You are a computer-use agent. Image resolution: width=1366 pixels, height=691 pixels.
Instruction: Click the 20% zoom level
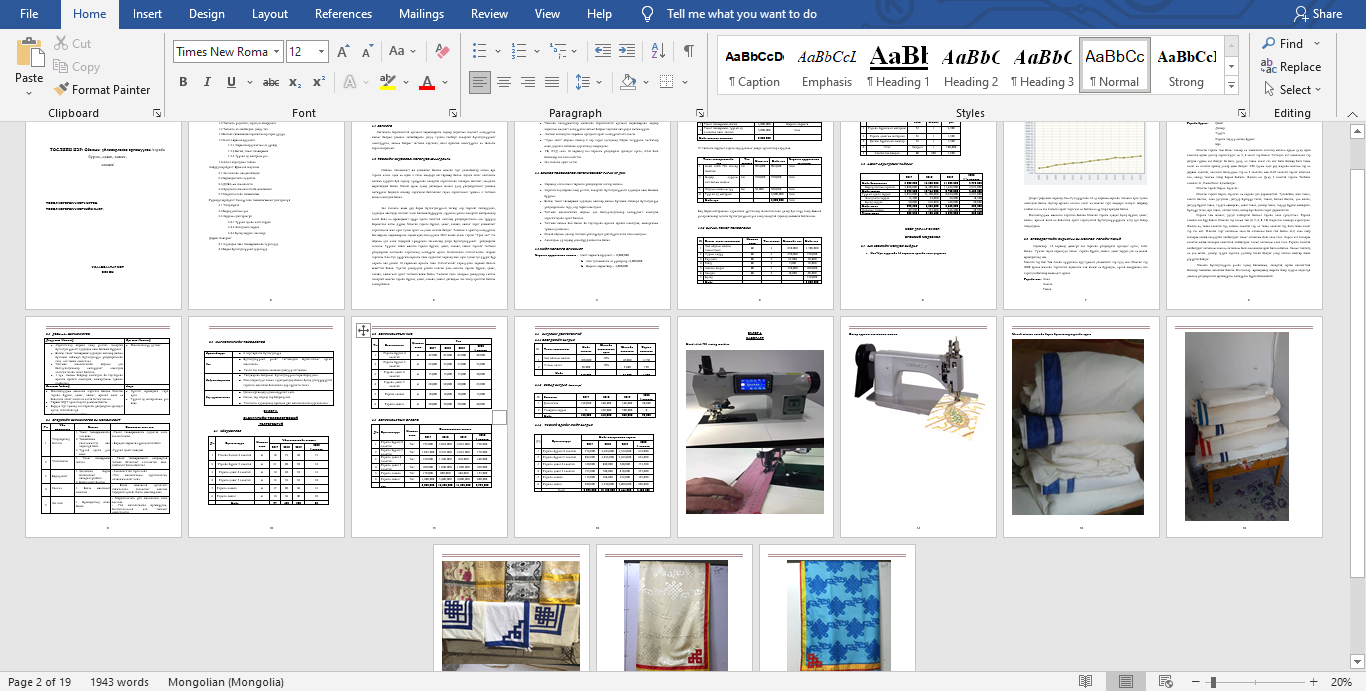tap(1341, 681)
